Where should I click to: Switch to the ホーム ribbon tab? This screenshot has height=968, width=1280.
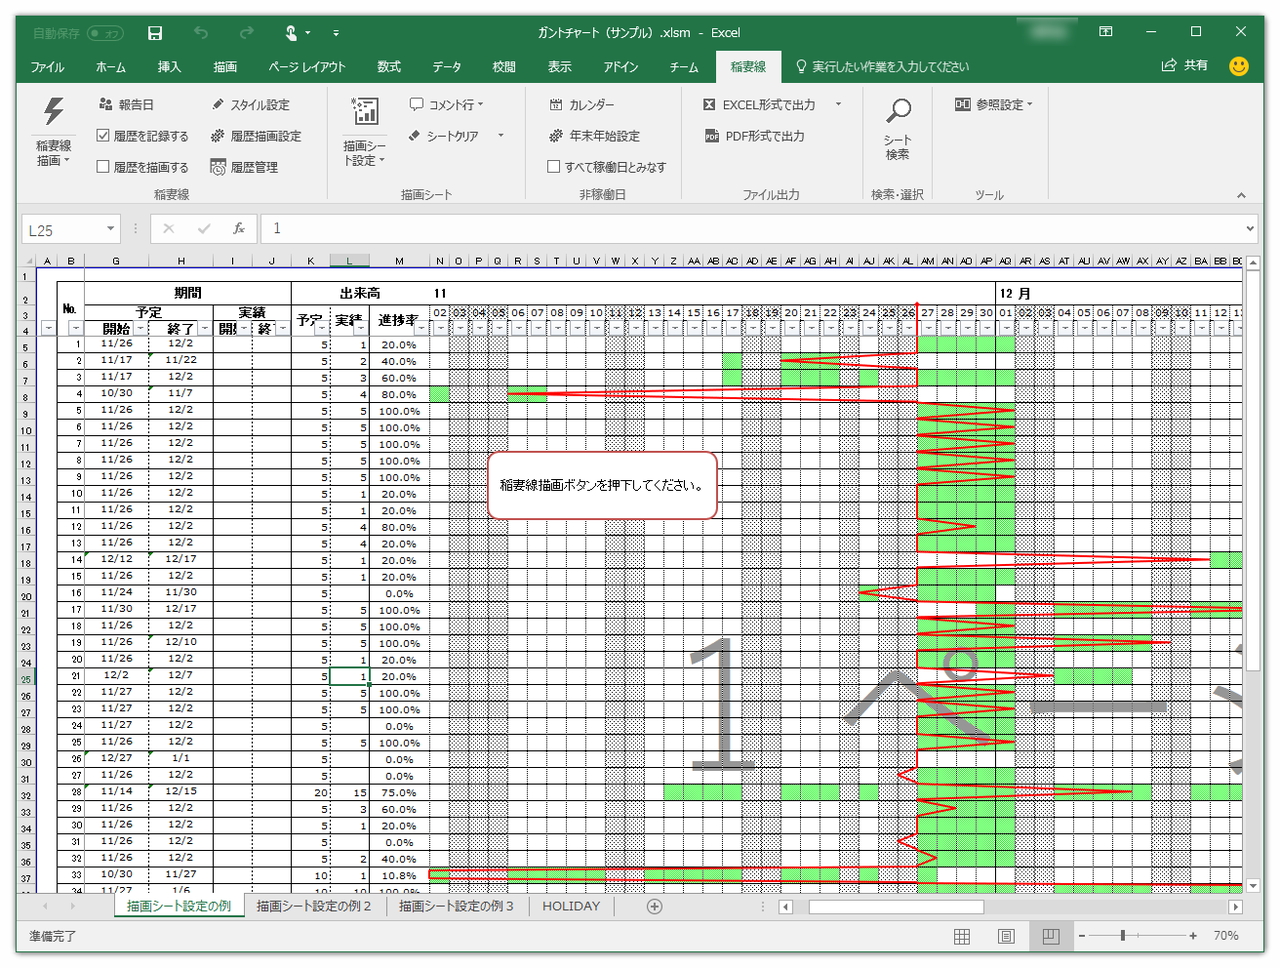pos(111,66)
